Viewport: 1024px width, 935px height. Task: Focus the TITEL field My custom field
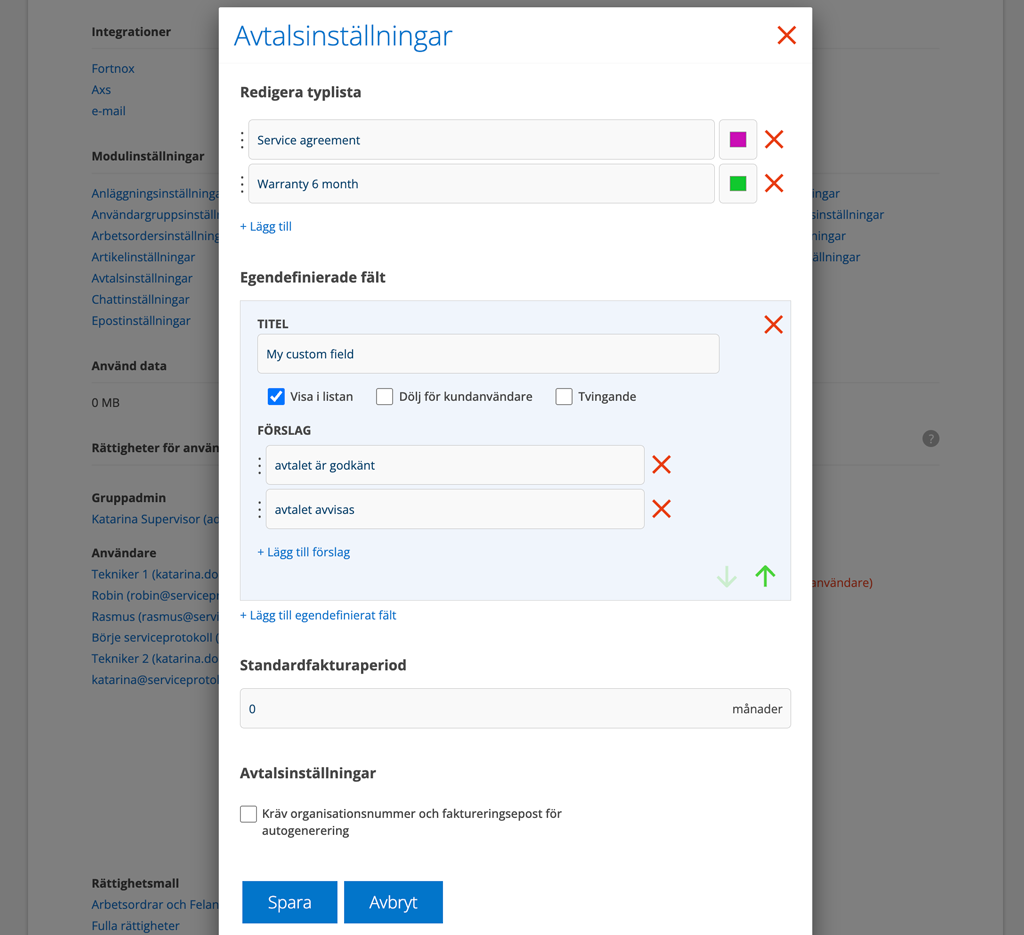point(488,354)
